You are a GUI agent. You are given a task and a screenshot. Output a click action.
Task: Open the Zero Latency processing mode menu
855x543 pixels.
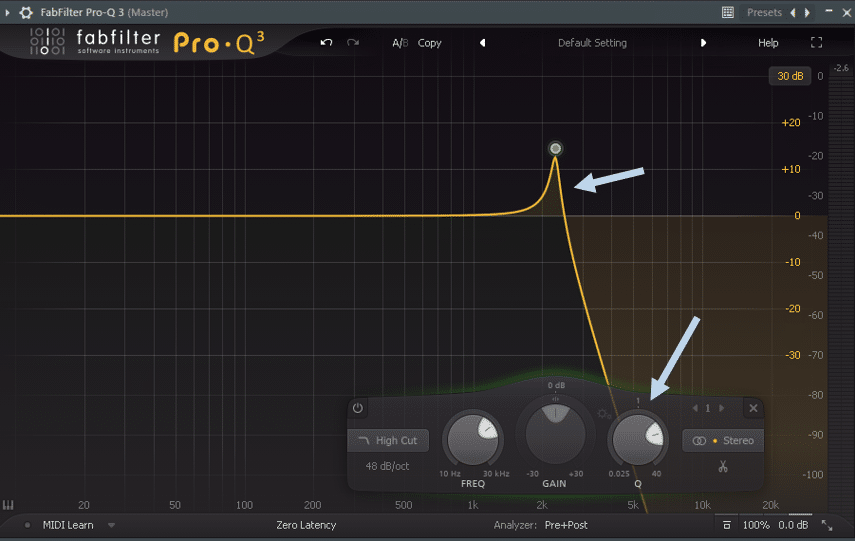tap(306, 525)
